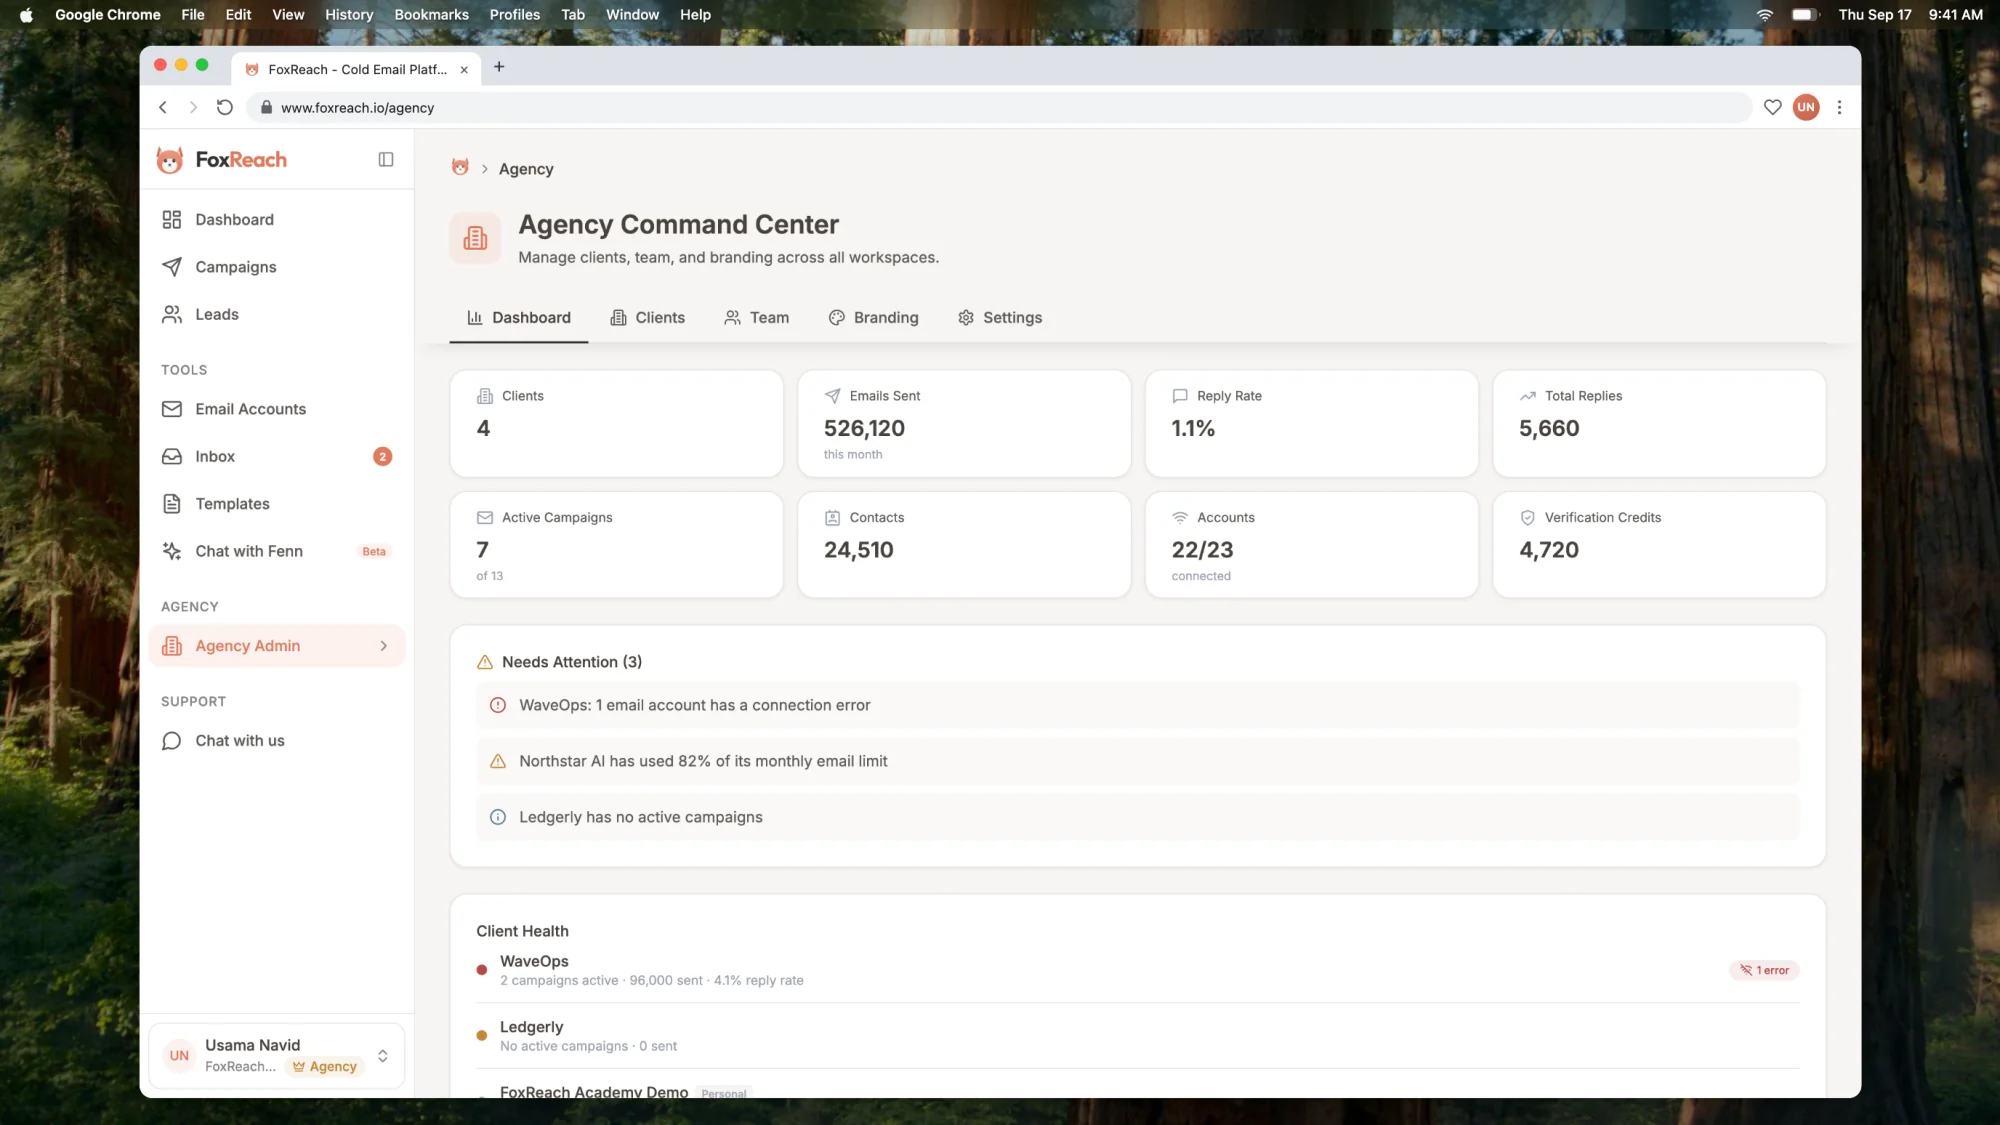
Task: Click the Agency plan badge with crown
Action: pyautogui.click(x=324, y=1067)
